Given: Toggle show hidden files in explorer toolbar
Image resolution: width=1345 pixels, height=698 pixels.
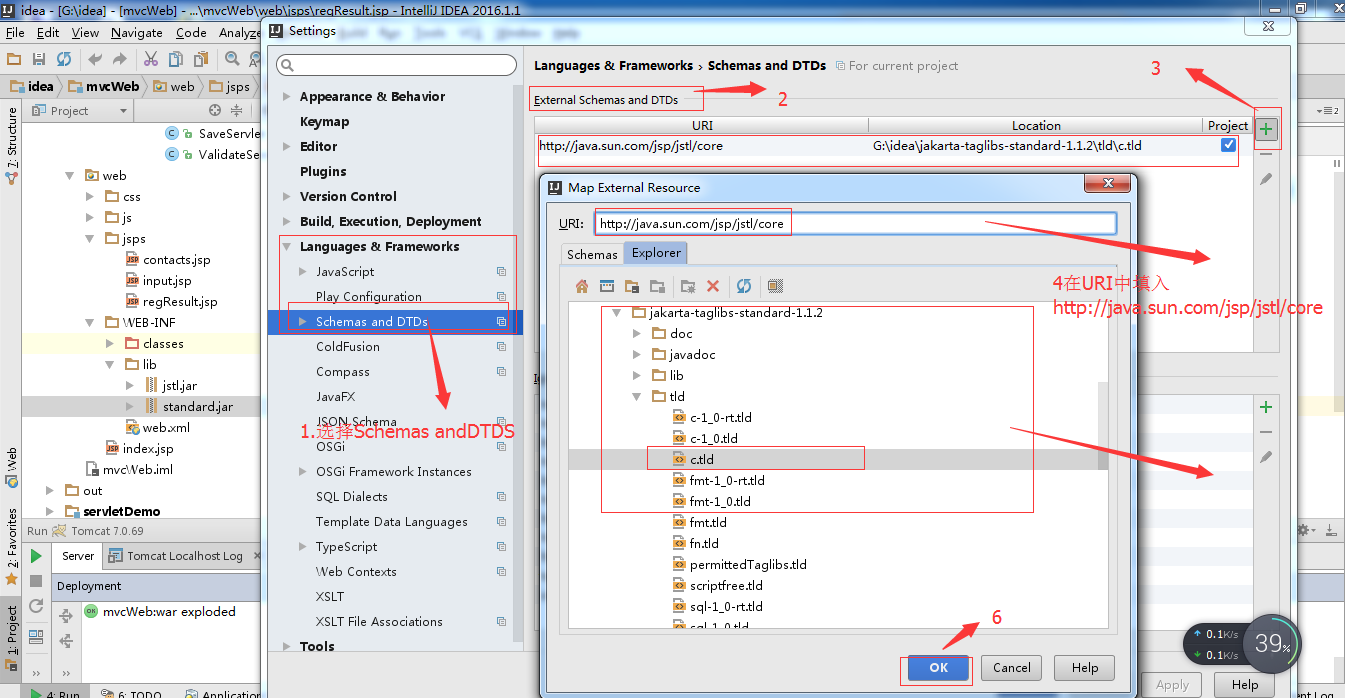Looking at the screenshot, I should pyautogui.click(x=775, y=286).
